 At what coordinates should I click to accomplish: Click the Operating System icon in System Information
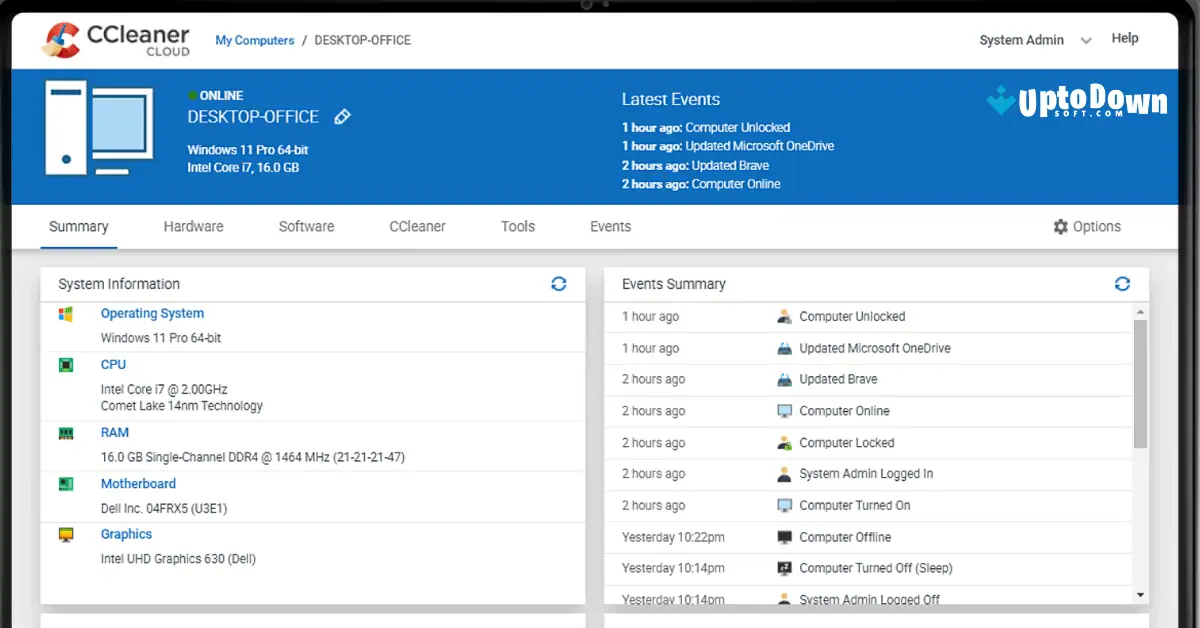65,313
